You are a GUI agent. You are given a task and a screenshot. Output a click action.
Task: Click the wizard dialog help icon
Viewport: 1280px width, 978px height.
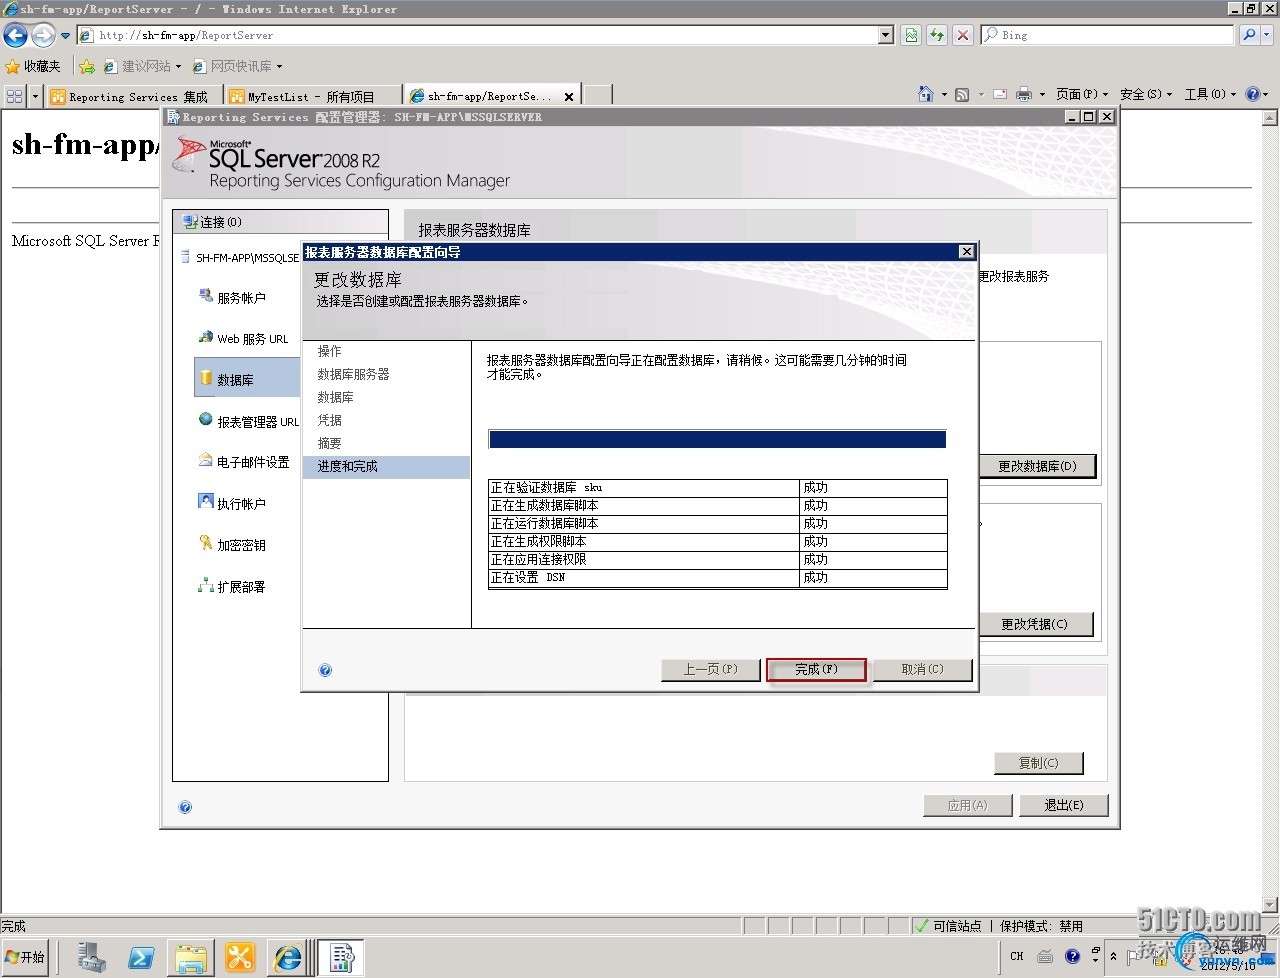[325, 670]
